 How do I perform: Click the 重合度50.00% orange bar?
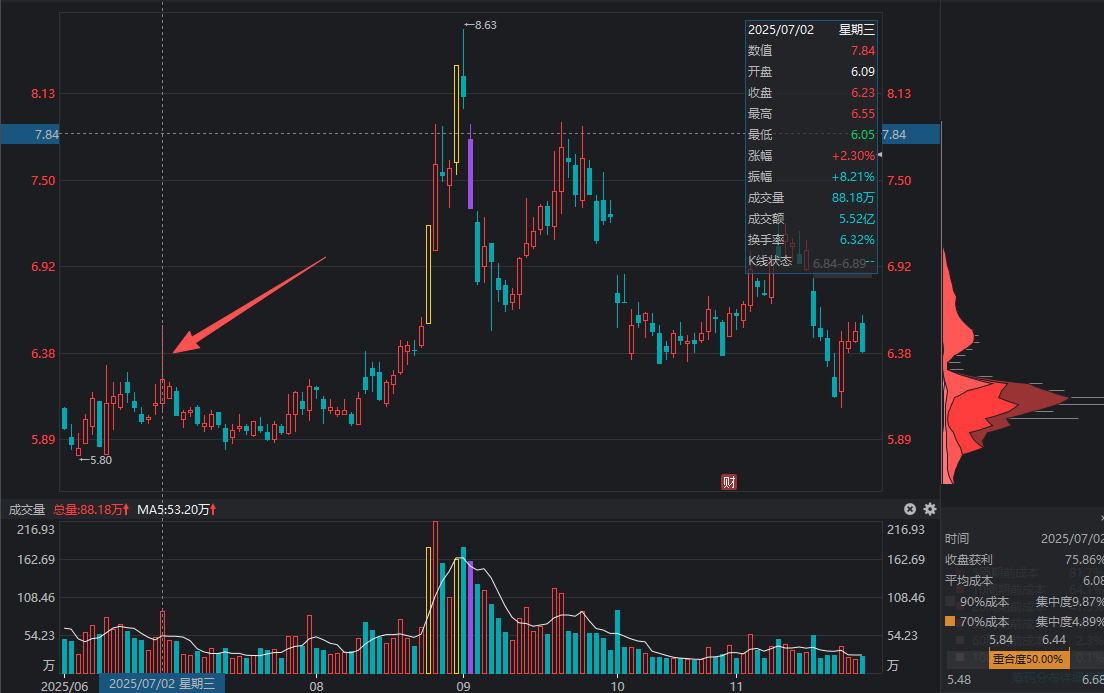[x=1029, y=659]
